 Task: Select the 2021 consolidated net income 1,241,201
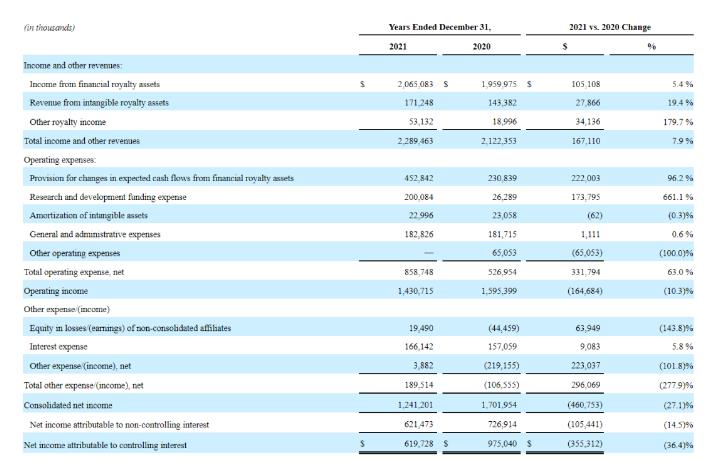(x=413, y=404)
